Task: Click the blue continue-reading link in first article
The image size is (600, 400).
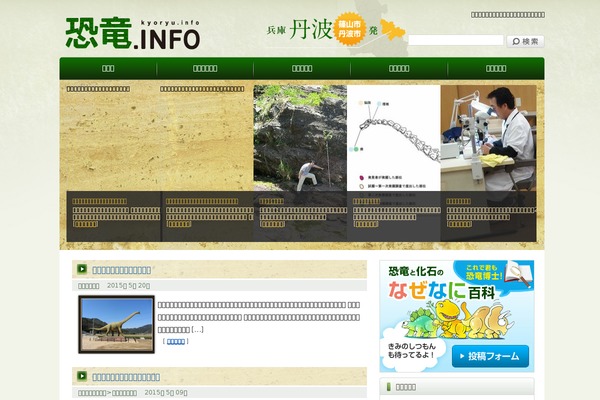Action: [176, 341]
